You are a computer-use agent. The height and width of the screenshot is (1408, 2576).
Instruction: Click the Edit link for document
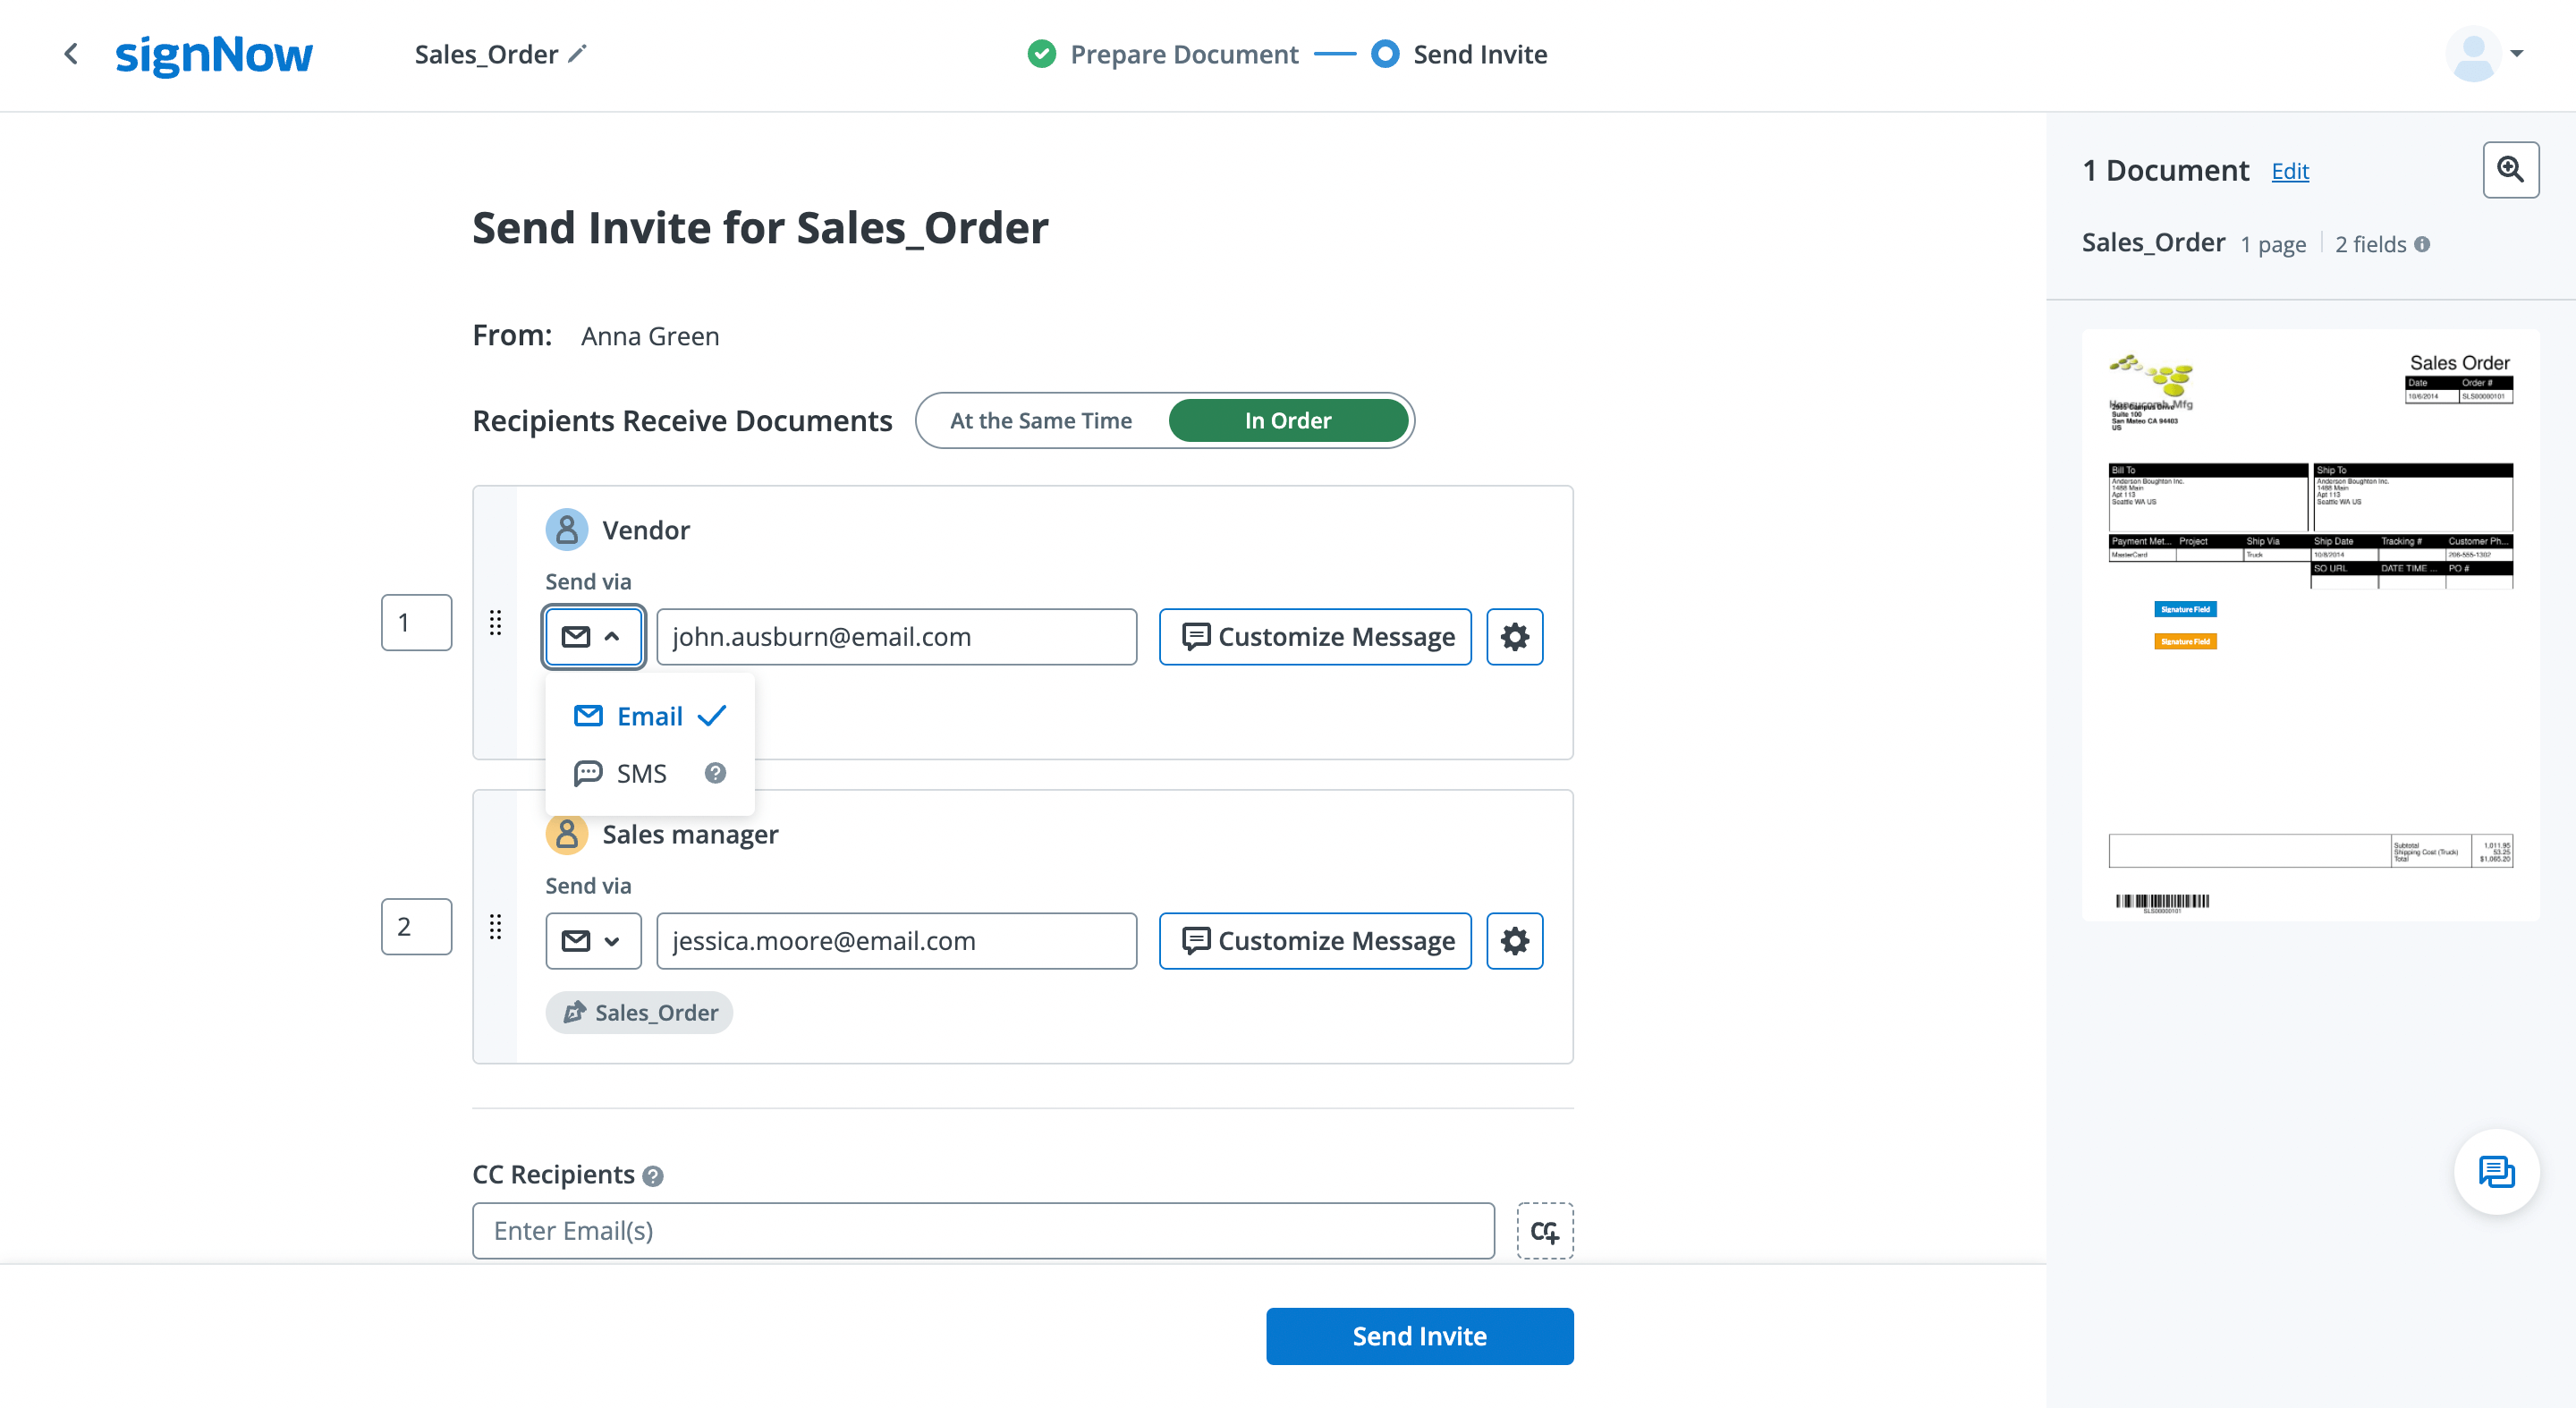coord(2293,170)
